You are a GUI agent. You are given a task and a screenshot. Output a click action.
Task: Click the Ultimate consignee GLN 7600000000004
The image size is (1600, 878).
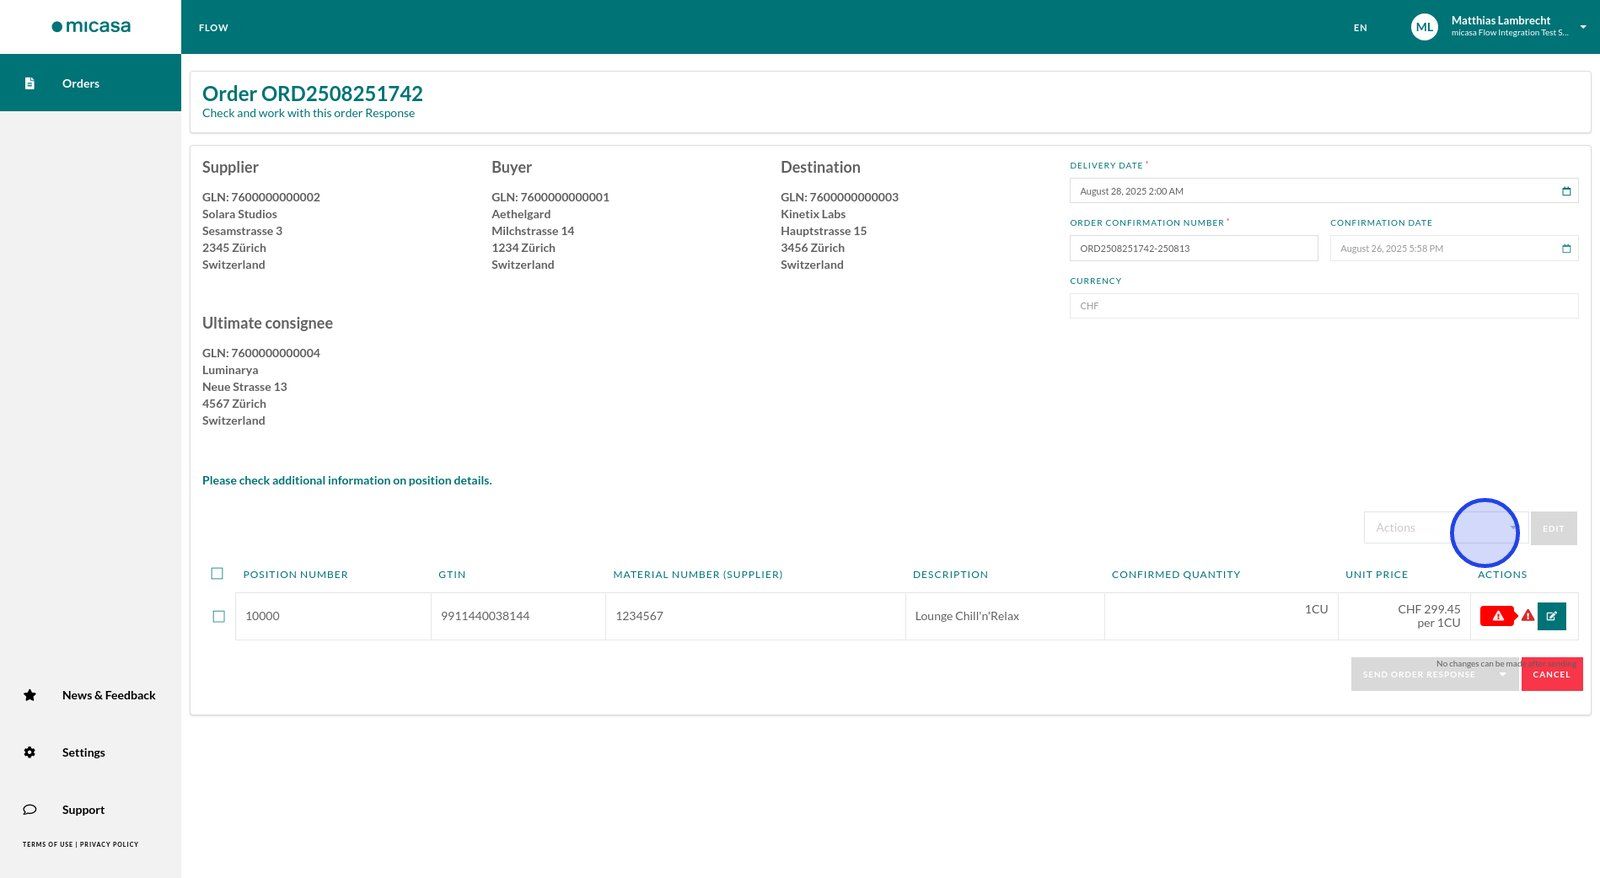[261, 353]
